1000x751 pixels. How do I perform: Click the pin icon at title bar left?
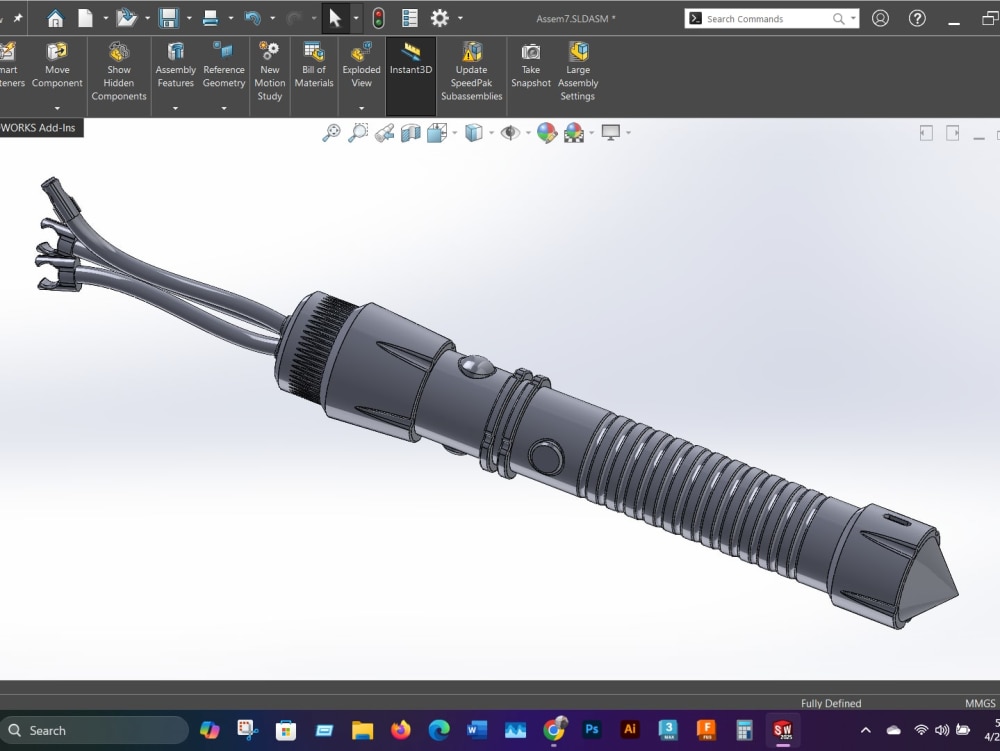[18, 18]
